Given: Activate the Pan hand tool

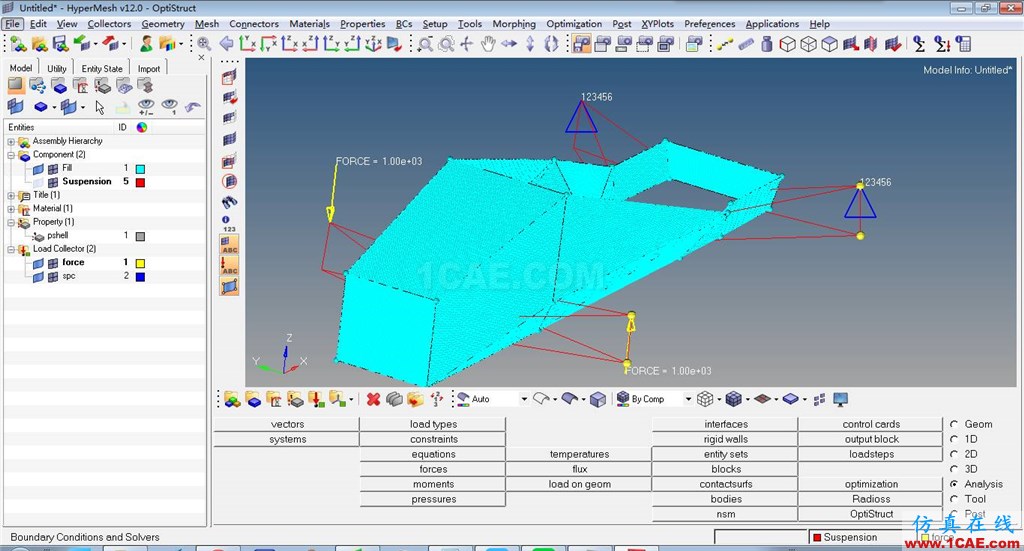Looking at the screenshot, I should (x=488, y=44).
